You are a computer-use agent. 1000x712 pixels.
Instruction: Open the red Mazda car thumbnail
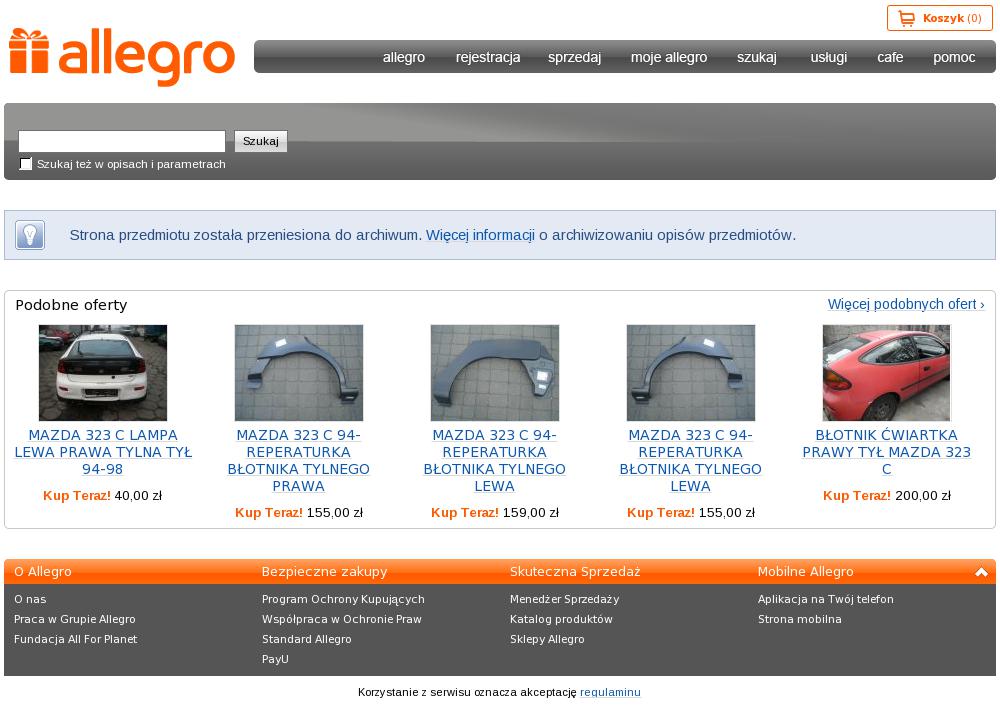[x=886, y=373]
